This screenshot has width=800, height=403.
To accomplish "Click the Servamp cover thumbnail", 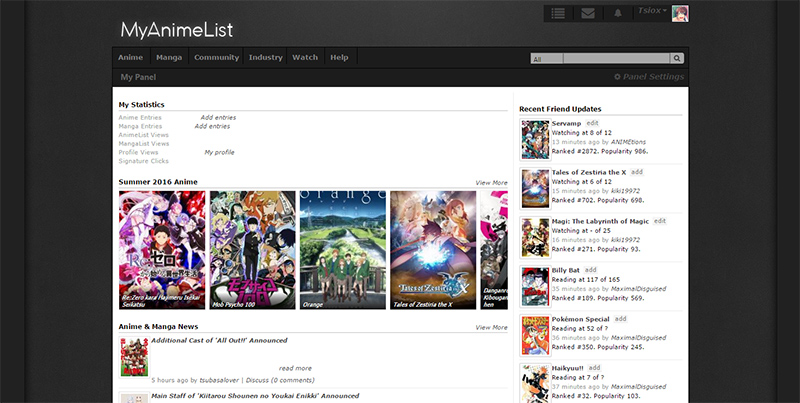I will pyautogui.click(x=535, y=140).
